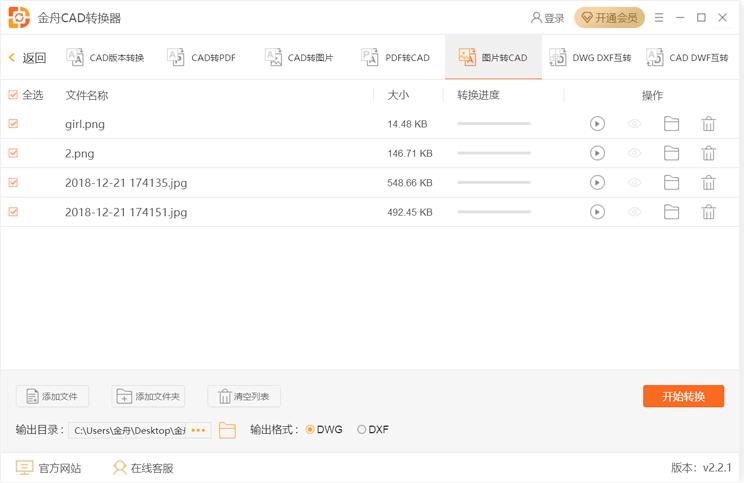The width and height of the screenshot is (744, 483).
Task: Open folder for the 2.png row
Action: click(x=671, y=153)
